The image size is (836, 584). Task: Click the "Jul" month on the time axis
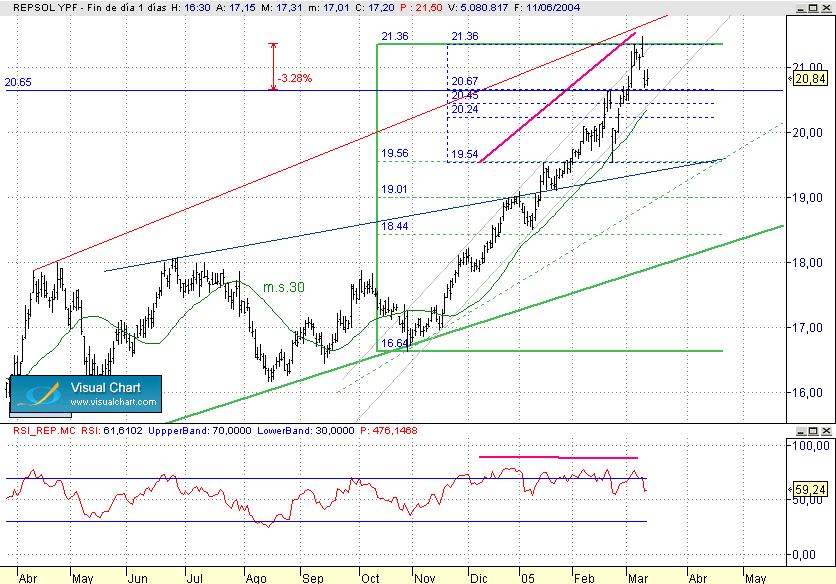click(195, 578)
